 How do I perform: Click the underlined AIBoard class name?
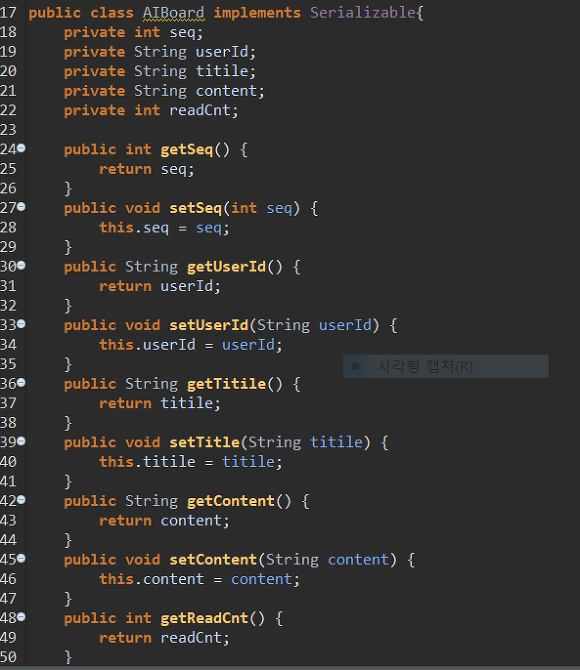coord(174,13)
